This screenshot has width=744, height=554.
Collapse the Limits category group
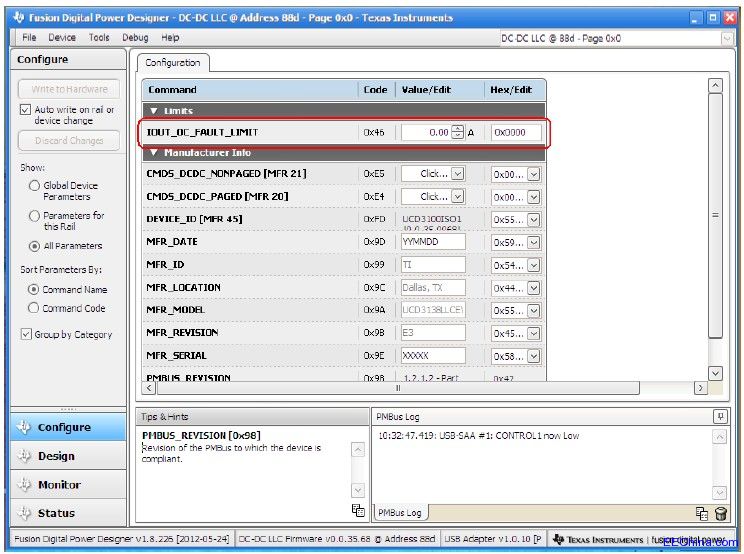(154, 111)
